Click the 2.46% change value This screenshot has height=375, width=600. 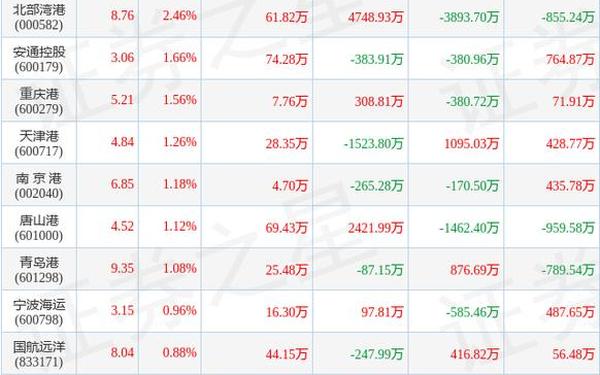(179, 16)
